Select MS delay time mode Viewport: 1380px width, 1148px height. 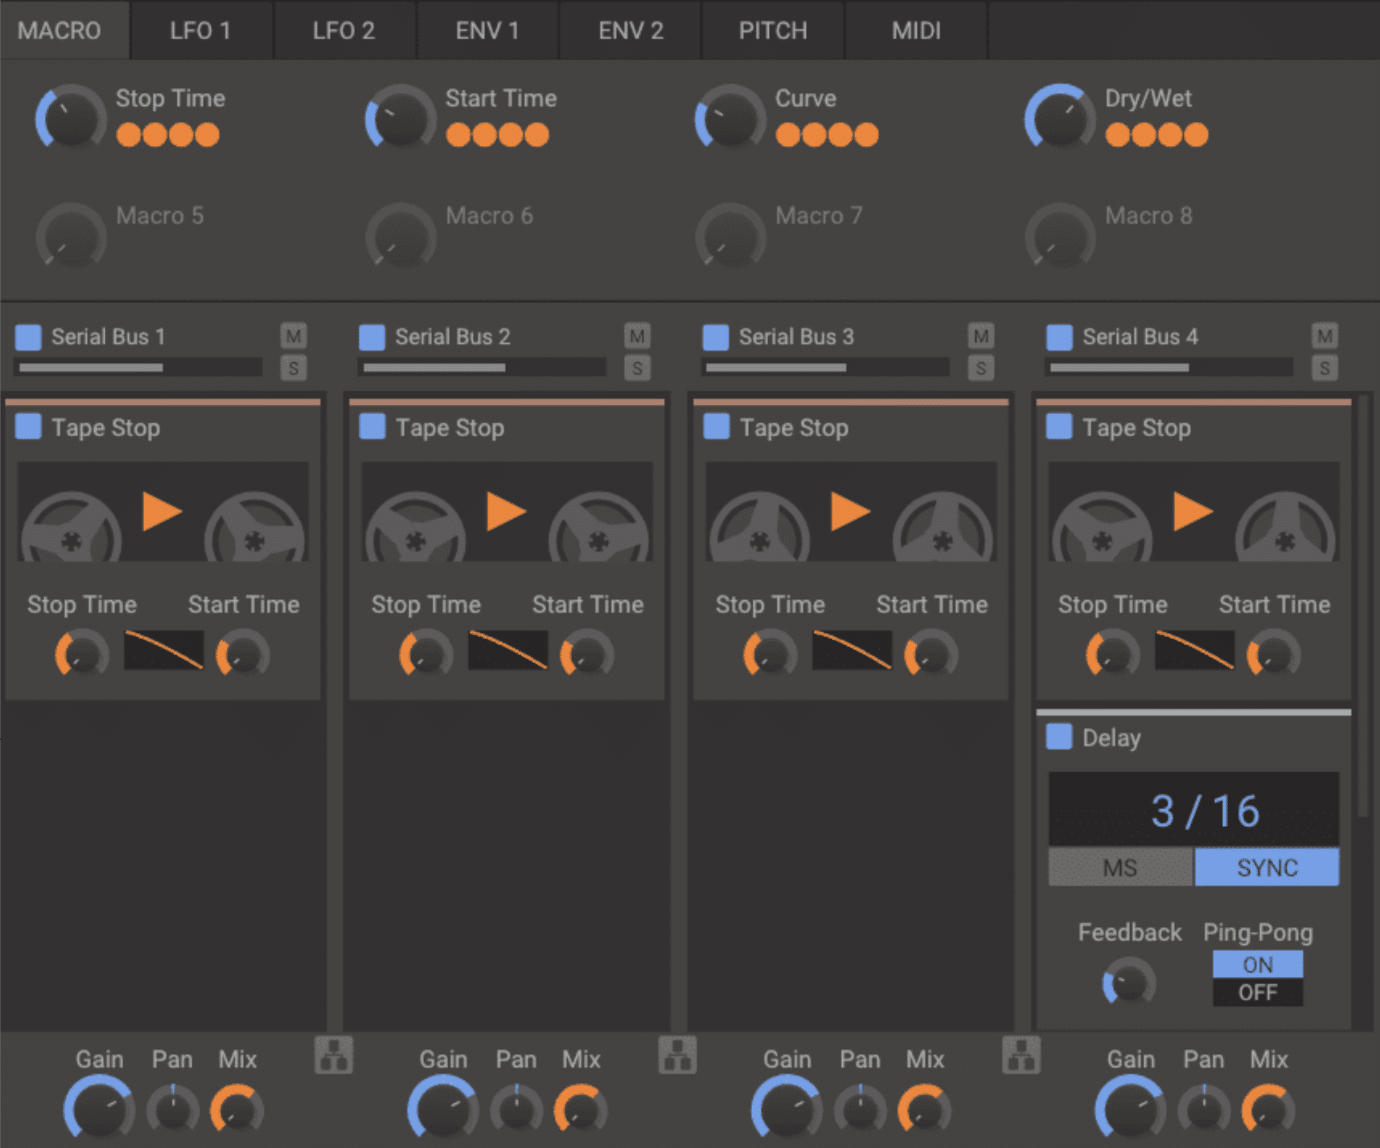[1120, 867]
